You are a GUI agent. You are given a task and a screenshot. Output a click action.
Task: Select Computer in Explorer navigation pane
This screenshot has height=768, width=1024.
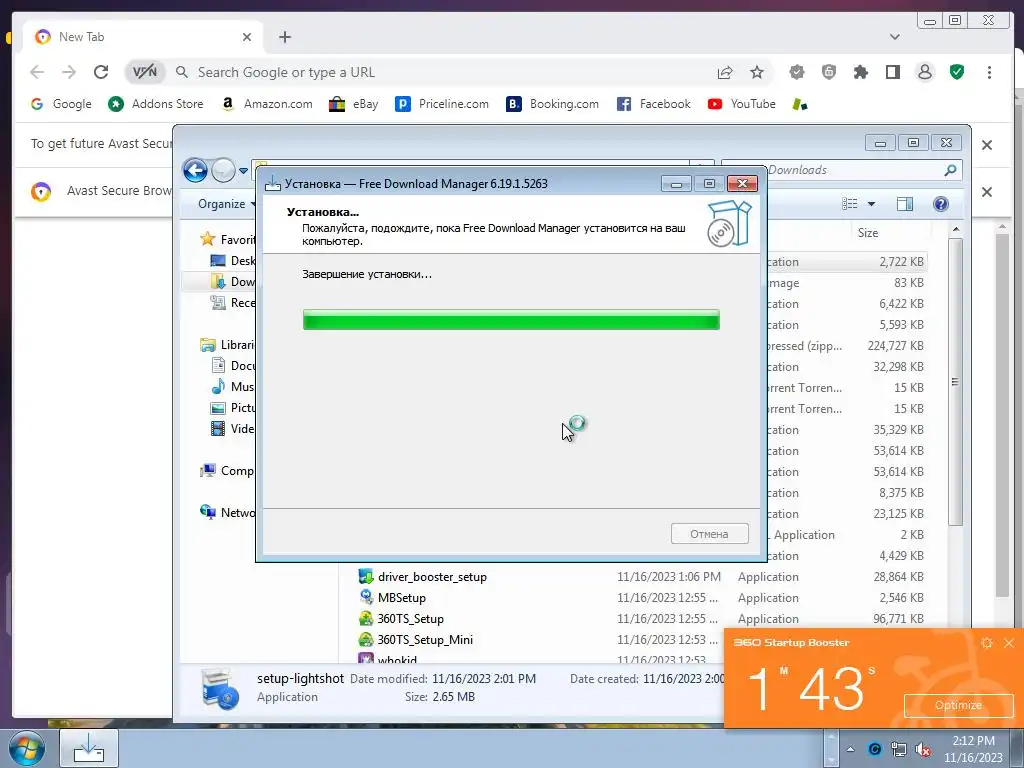point(228,471)
